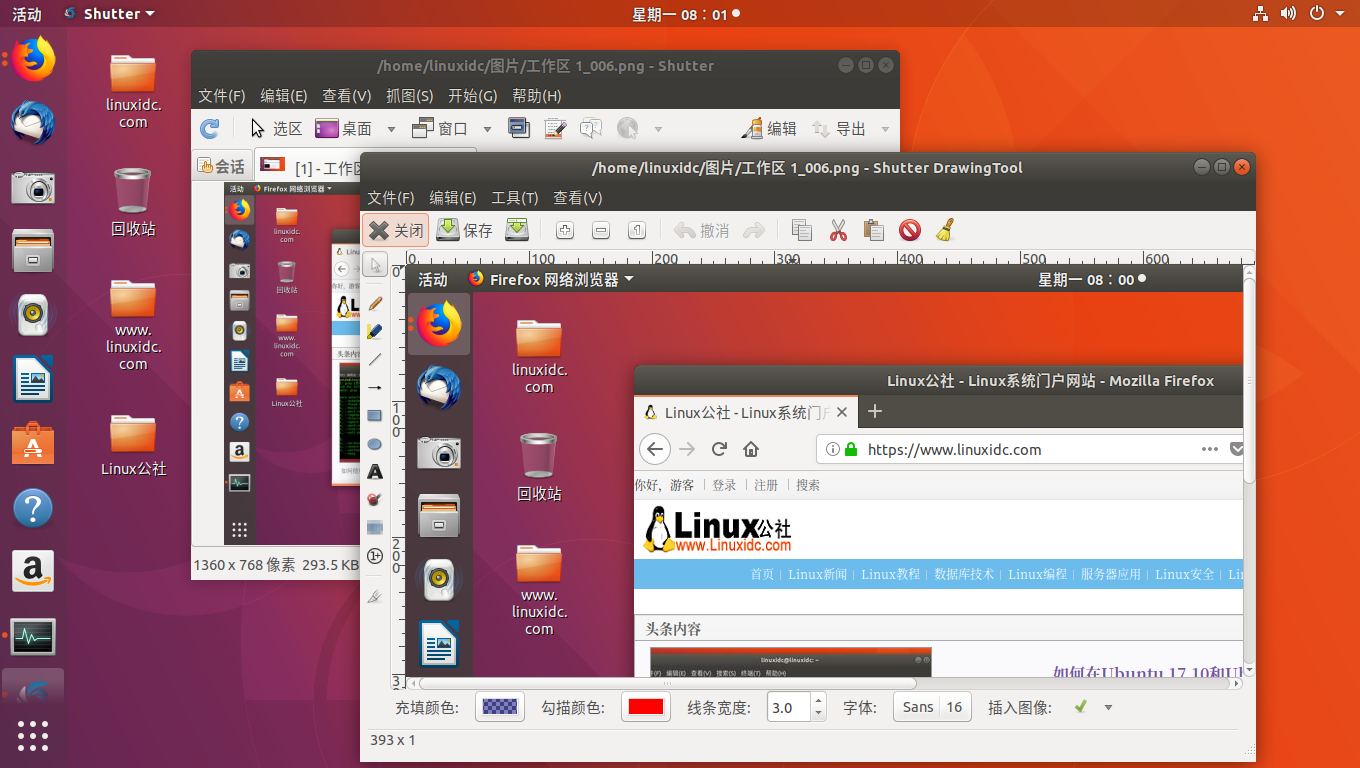The height and width of the screenshot is (768, 1360).
Task: Click the red Delete icon
Action: click(x=909, y=231)
